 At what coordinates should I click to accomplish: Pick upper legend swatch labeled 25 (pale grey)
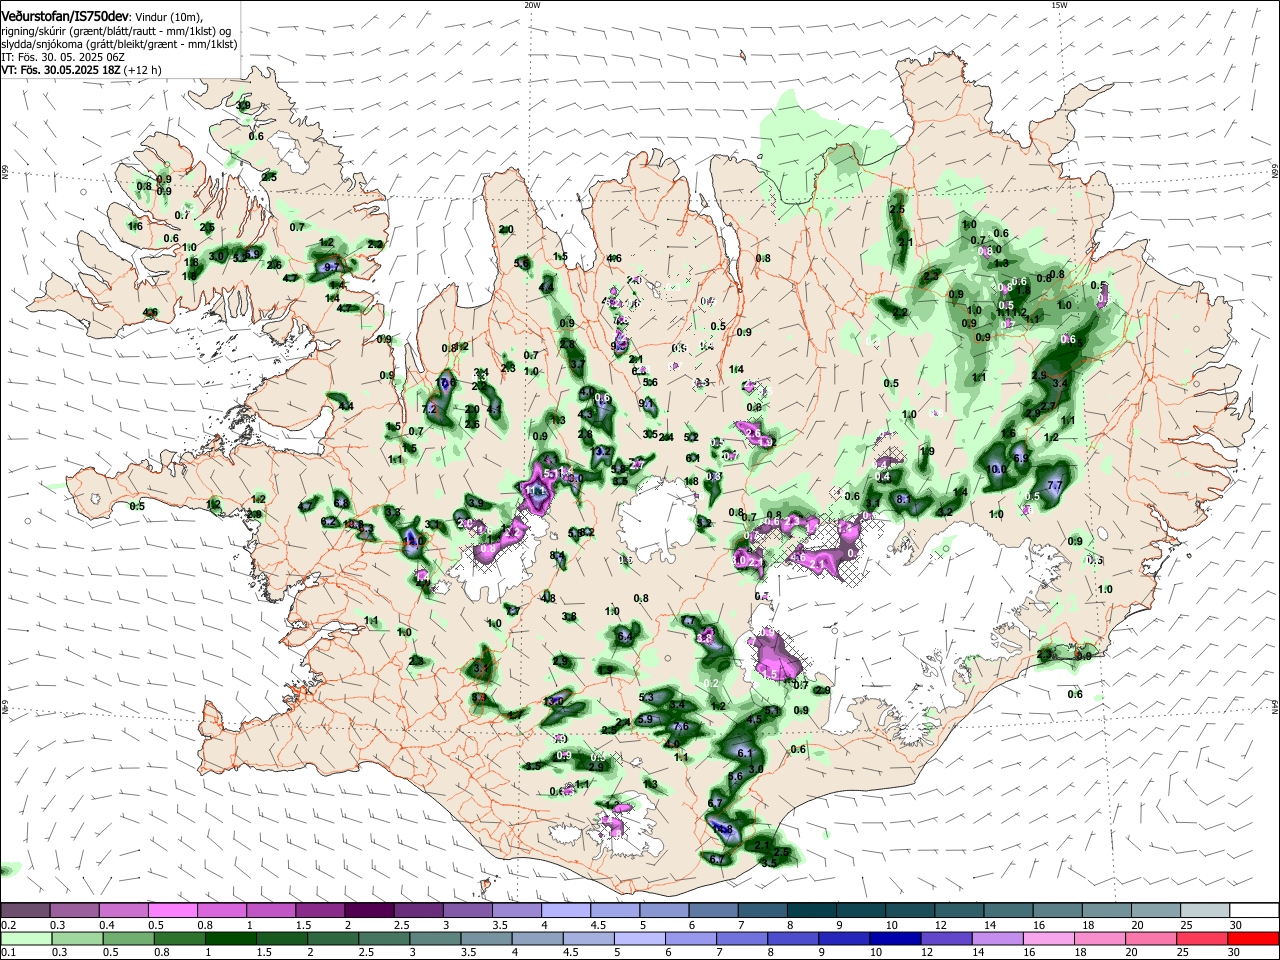point(1203,910)
